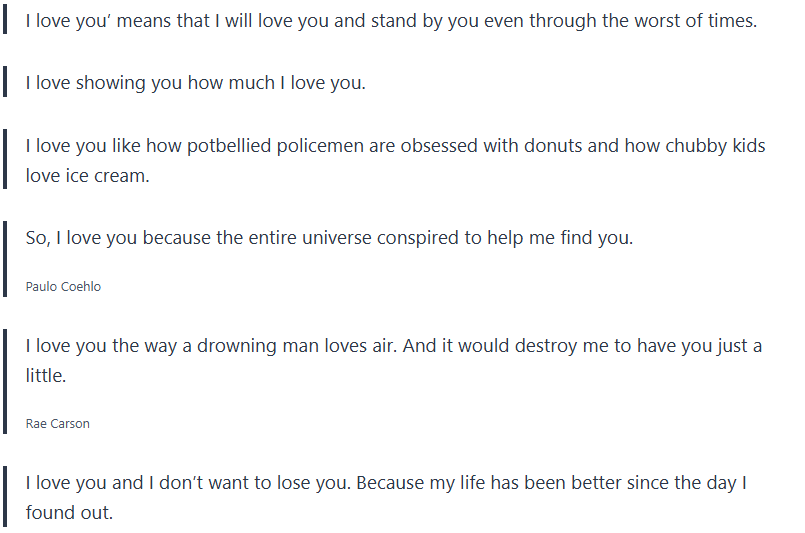Click the vertical bar beside the "worst of times" quote
Screen dimensions: 805x533
coord(6,20)
